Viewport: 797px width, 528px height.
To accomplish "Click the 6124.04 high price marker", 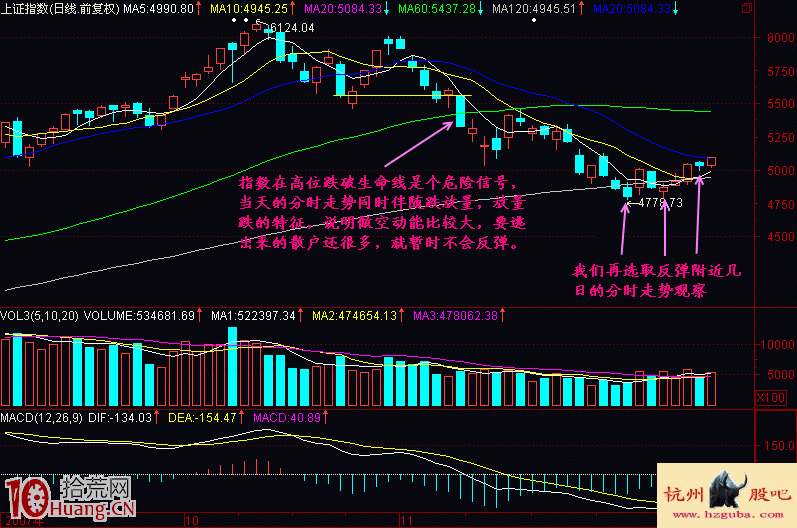I will point(292,28).
